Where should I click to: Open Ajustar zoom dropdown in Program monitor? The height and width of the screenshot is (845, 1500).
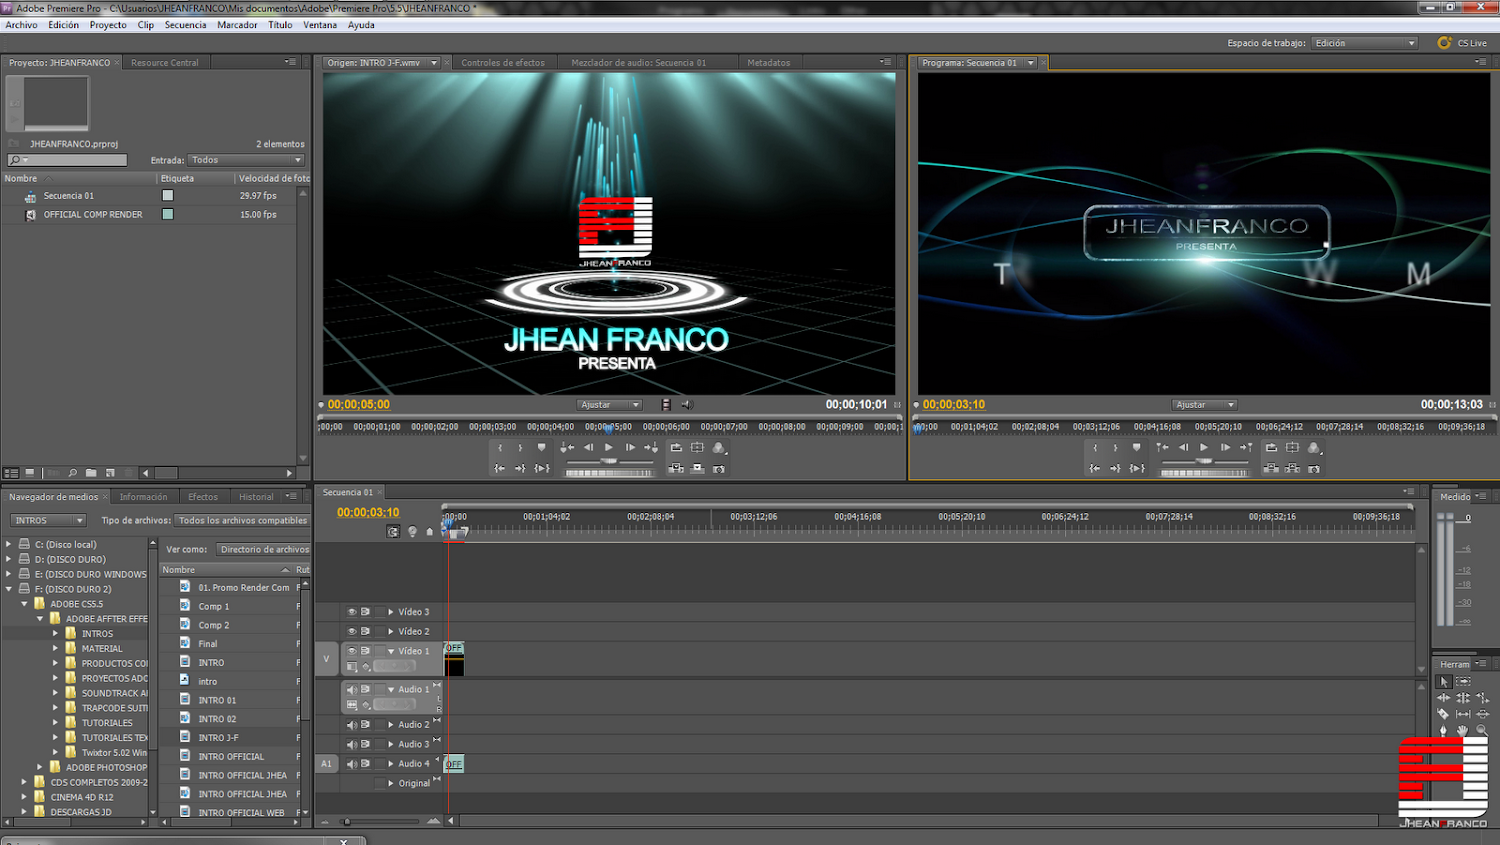pyautogui.click(x=1205, y=405)
